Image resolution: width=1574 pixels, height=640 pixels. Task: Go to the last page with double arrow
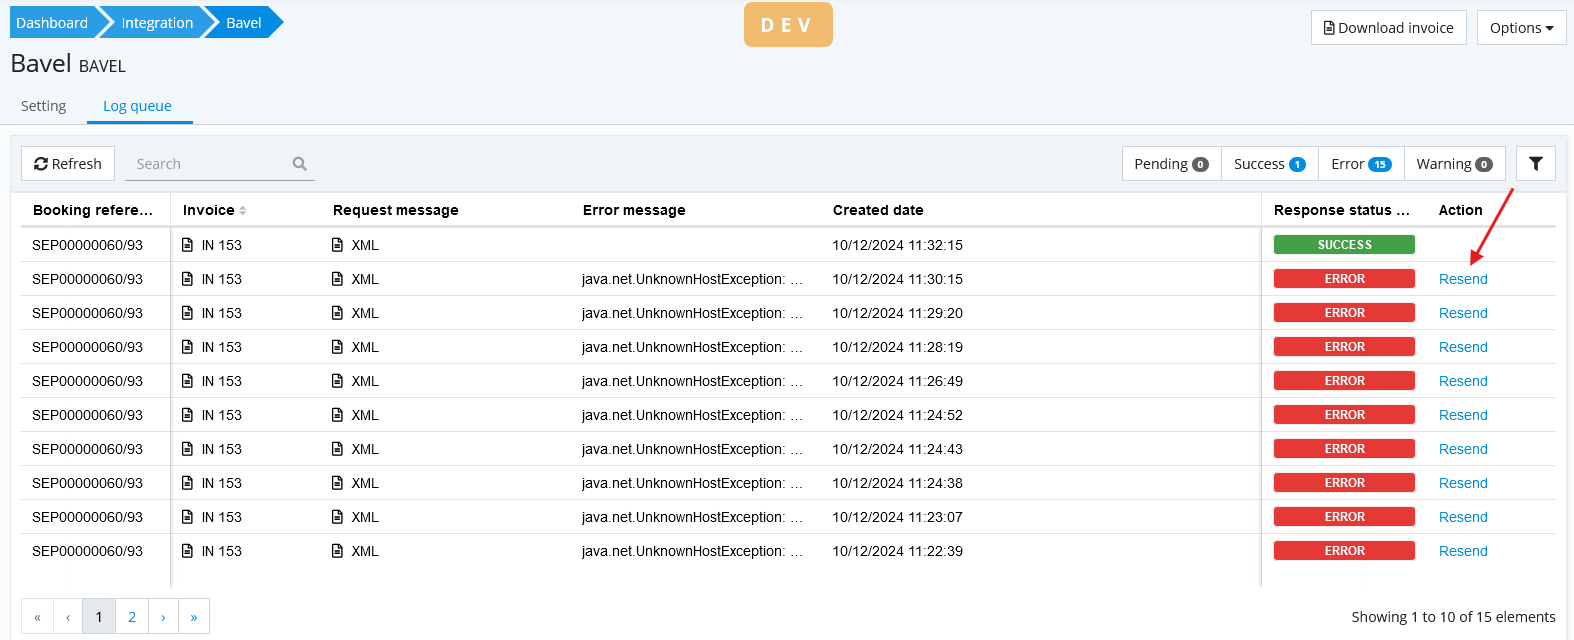pos(194,617)
